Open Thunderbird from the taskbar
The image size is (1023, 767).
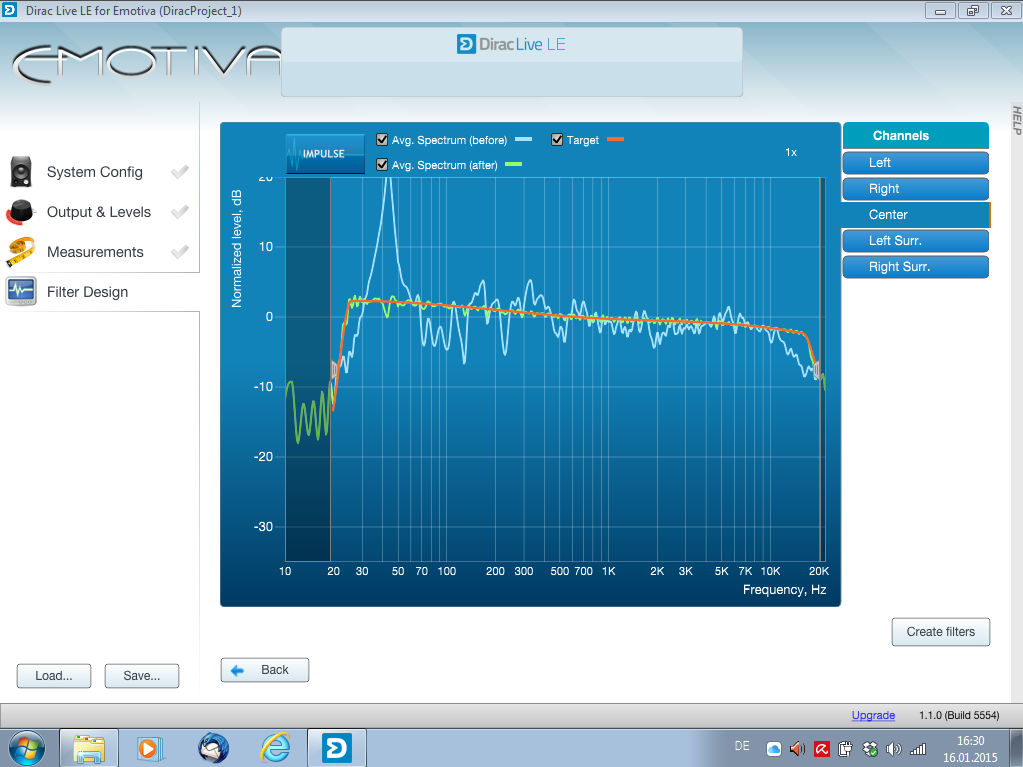point(213,747)
